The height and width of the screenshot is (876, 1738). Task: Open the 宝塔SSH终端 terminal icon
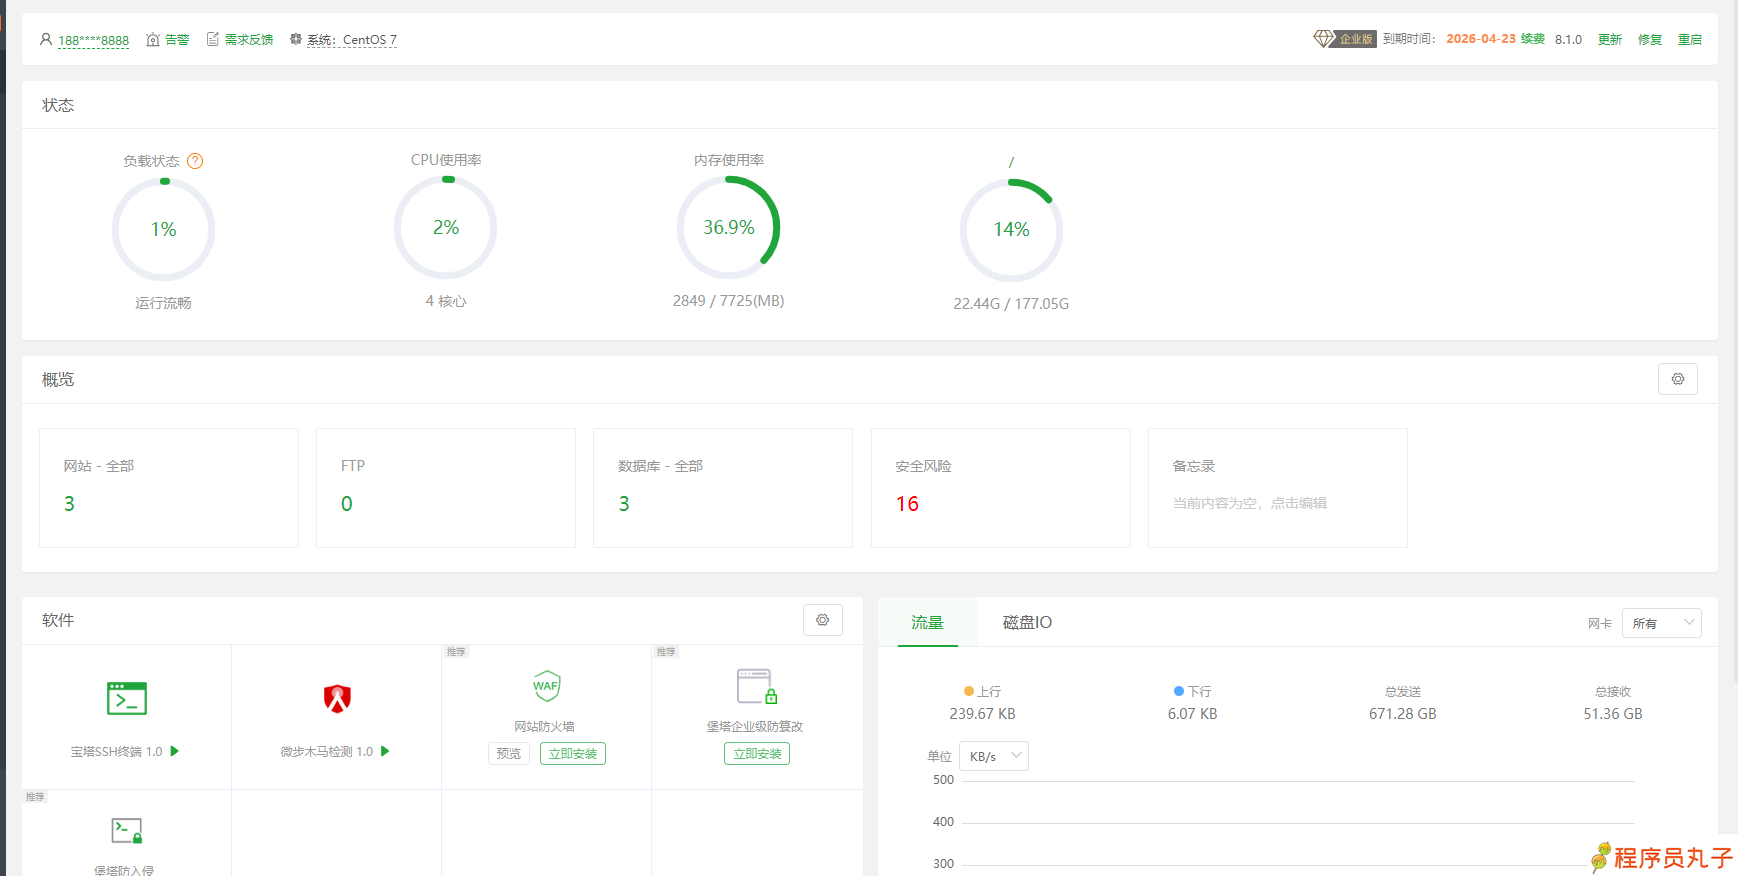127,698
